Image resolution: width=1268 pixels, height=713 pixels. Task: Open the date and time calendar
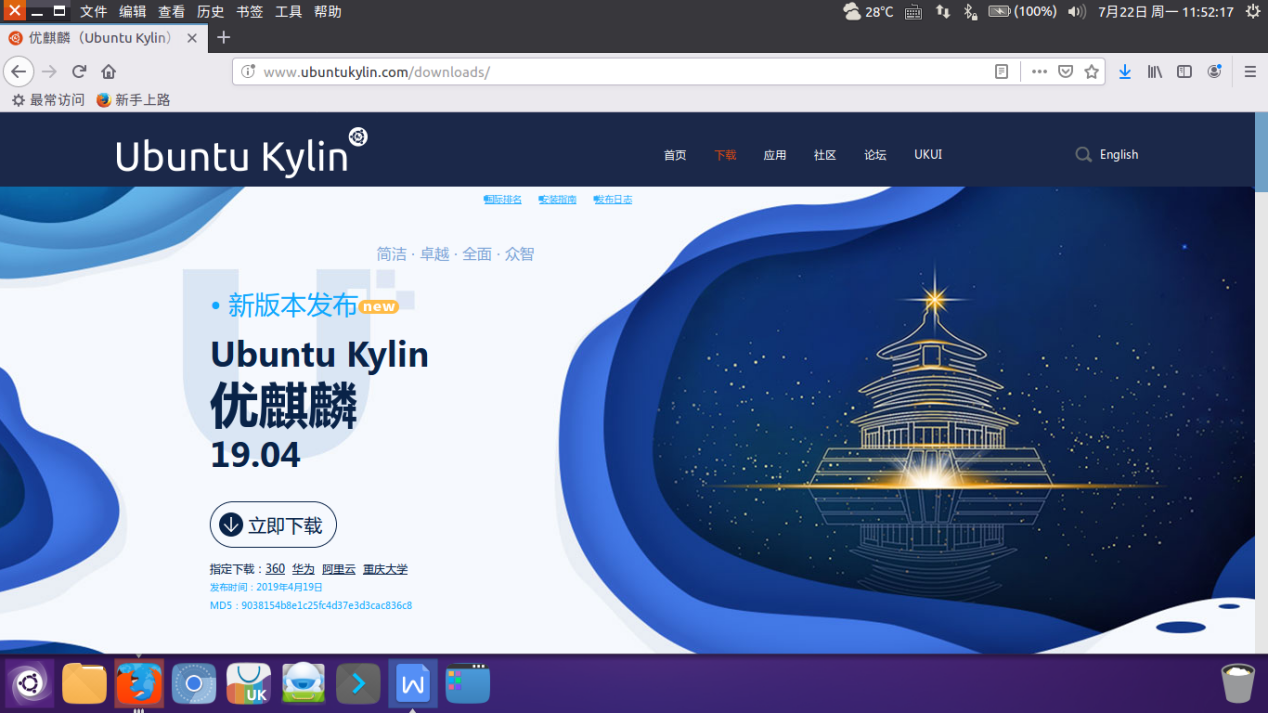coord(1166,12)
